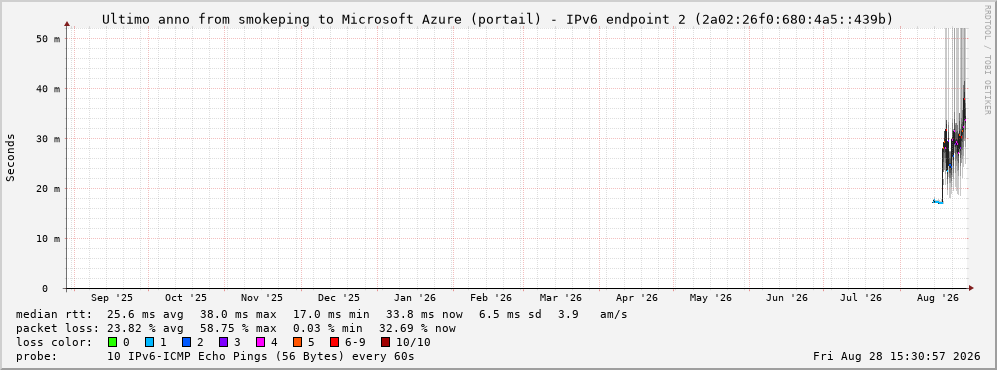
Task: Click the red 6-9 loss swatch
Action: click(x=334, y=342)
